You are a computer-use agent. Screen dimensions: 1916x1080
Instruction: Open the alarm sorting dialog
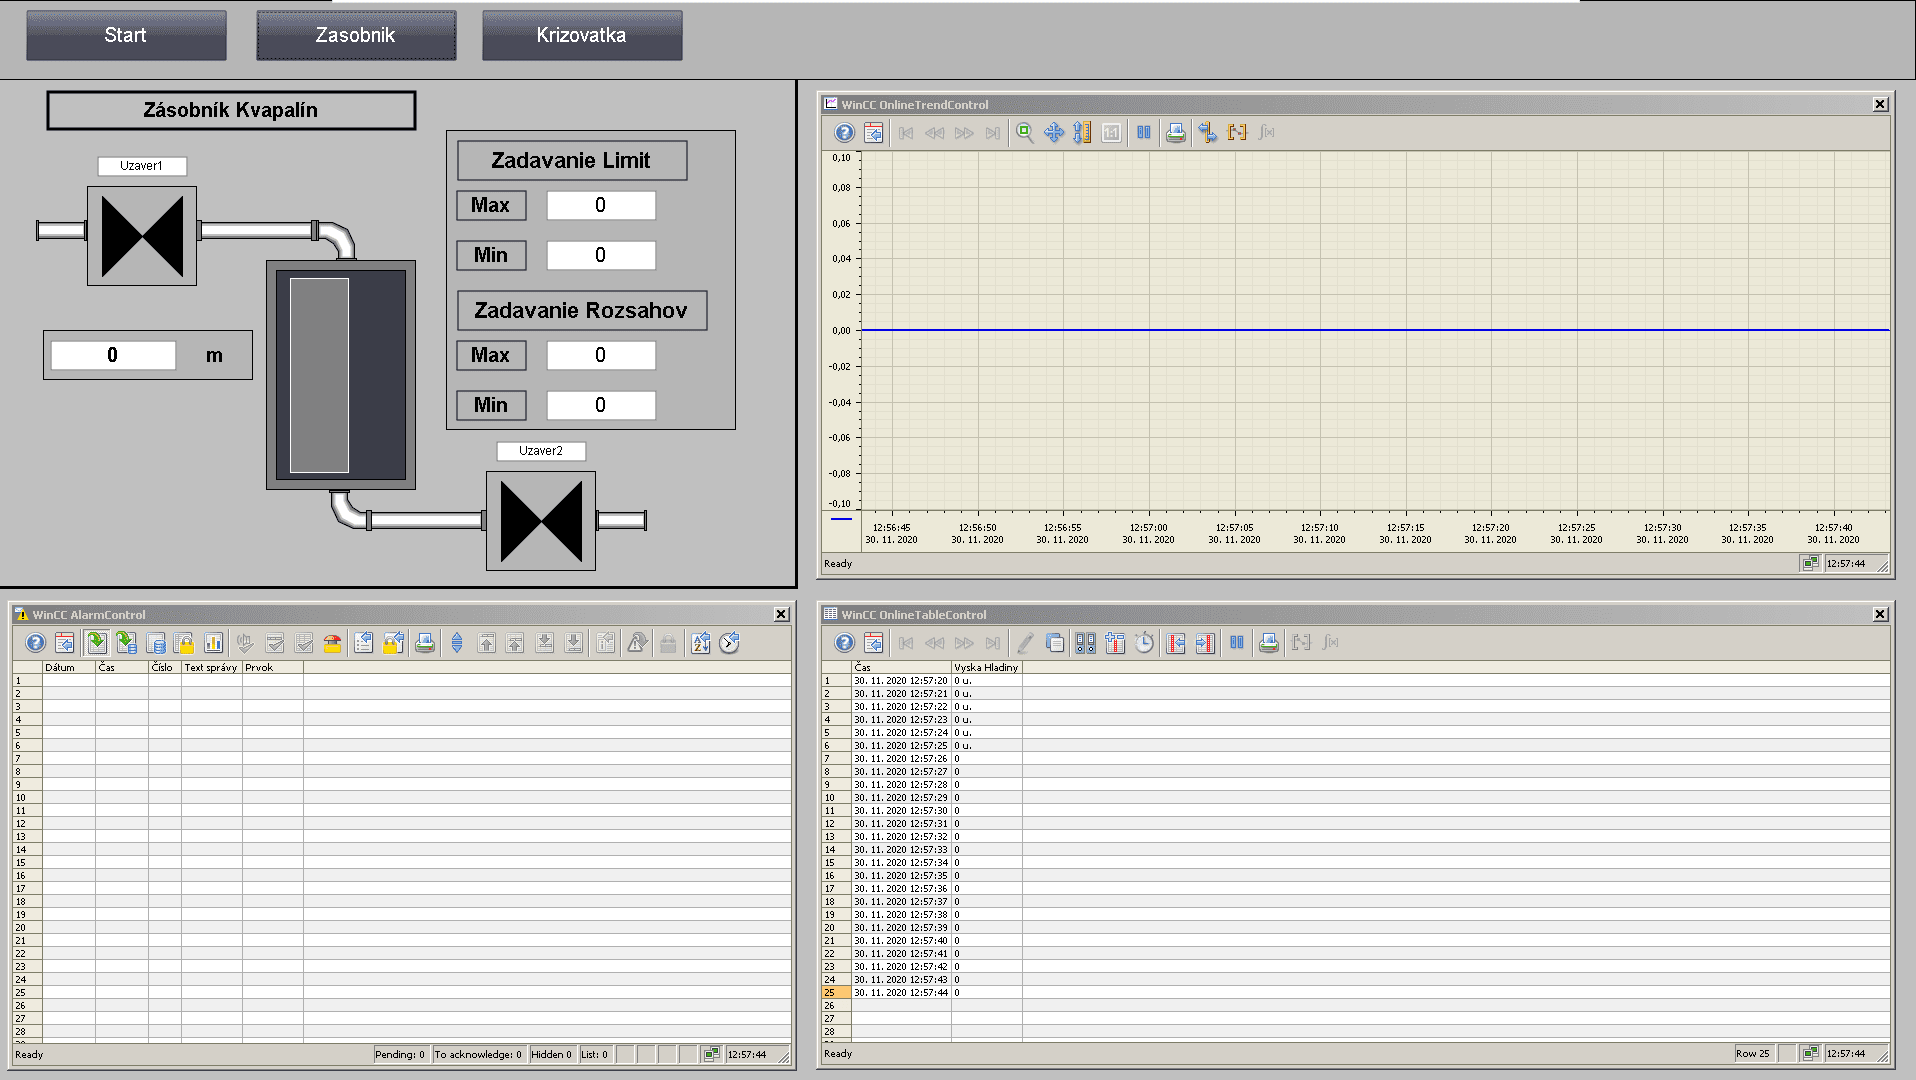point(701,643)
